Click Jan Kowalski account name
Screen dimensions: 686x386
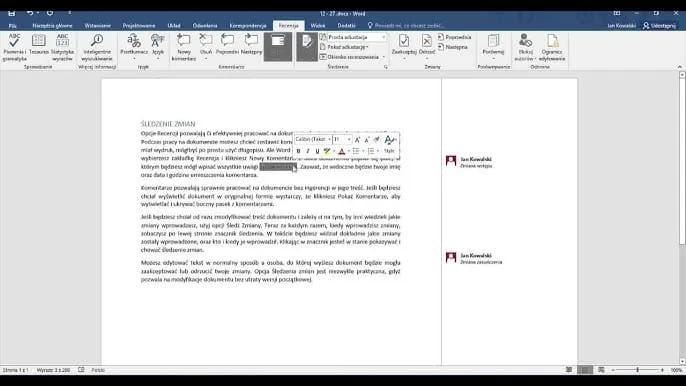tap(621, 26)
